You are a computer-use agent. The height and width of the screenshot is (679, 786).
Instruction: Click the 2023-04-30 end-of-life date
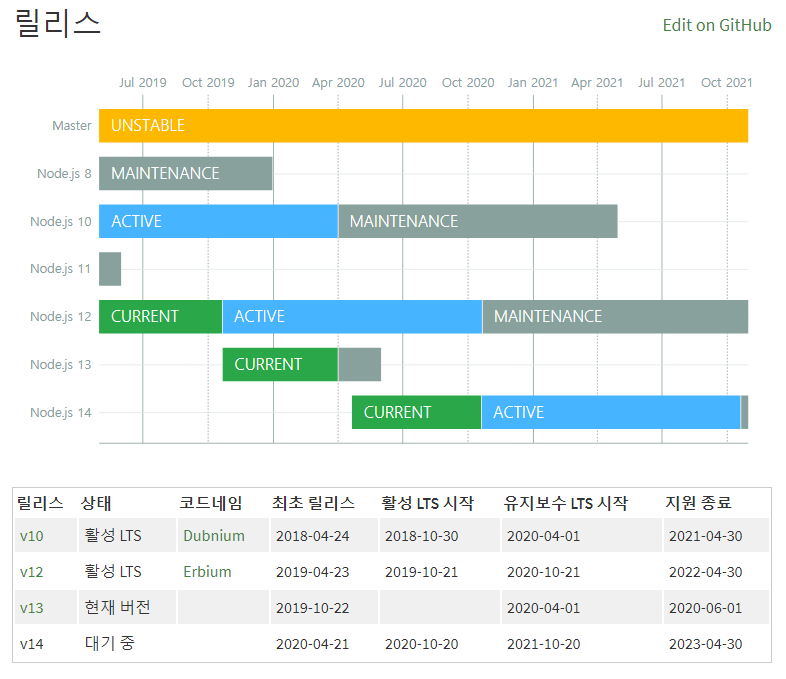(x=706, y=644)
